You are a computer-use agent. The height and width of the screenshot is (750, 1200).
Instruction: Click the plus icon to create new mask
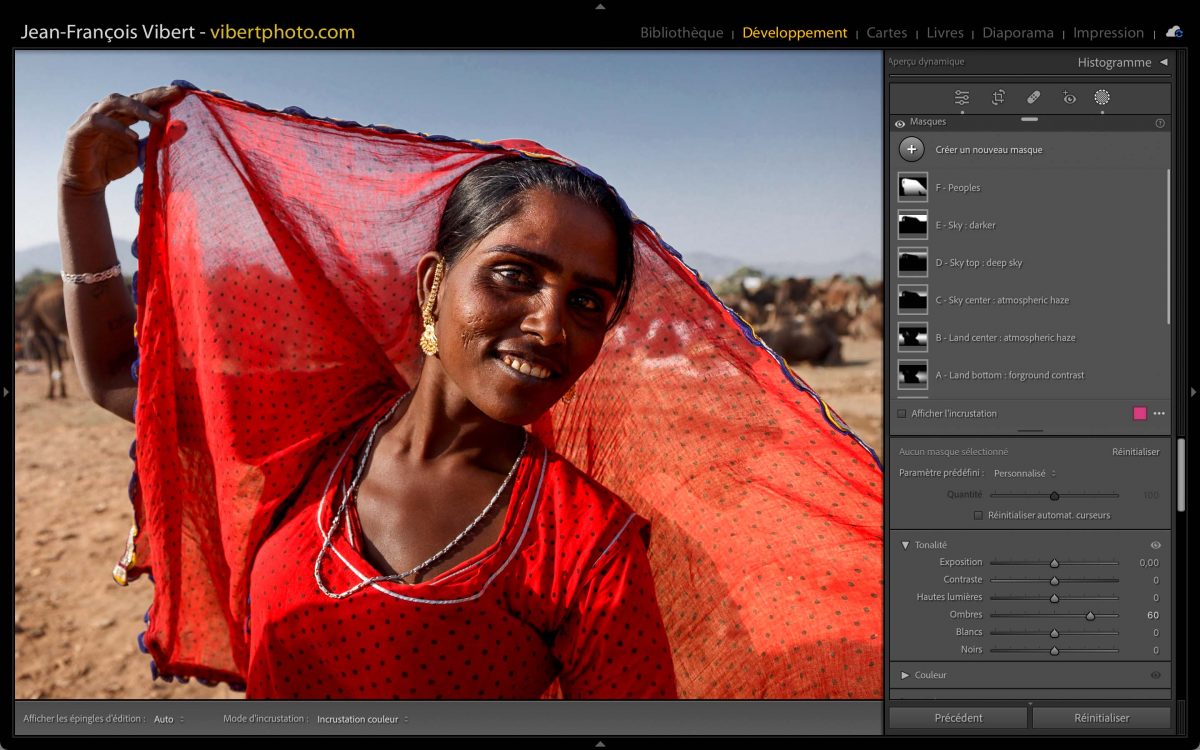coord(911,150)
